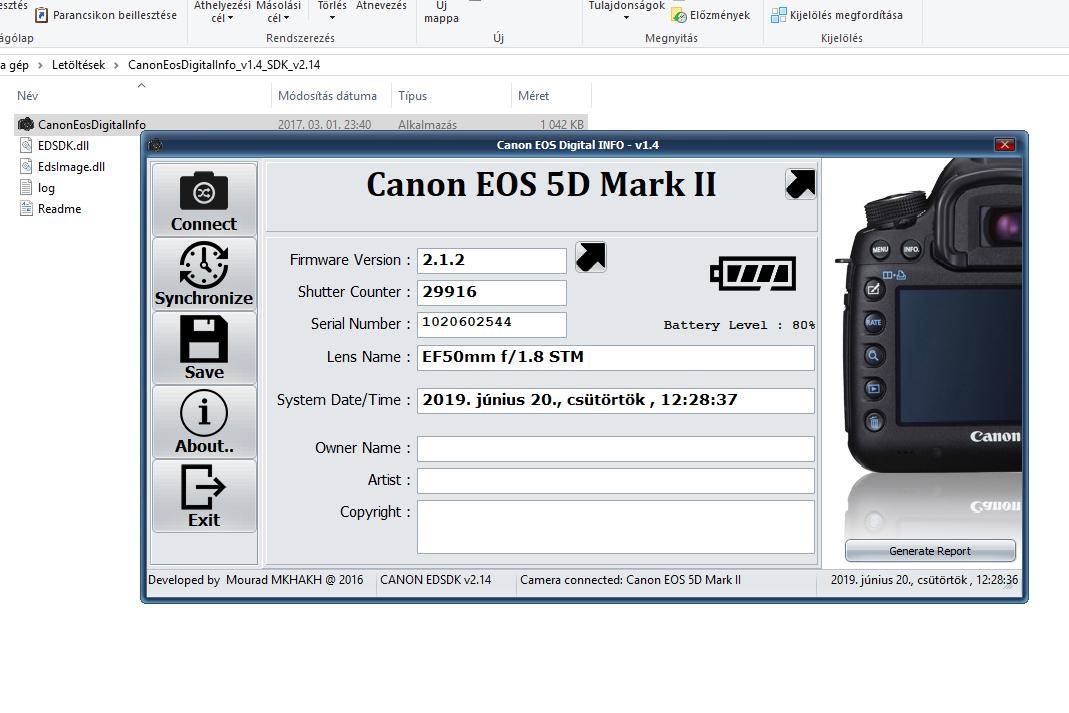This screenshot has width=1069, height=713.
Task: Click inside the Copyright text box
Action: [615, 526]
